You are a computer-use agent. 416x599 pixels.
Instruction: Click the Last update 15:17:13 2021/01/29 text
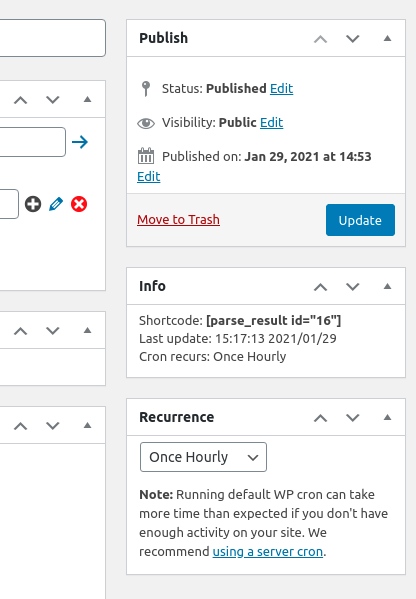coord(238,338)
